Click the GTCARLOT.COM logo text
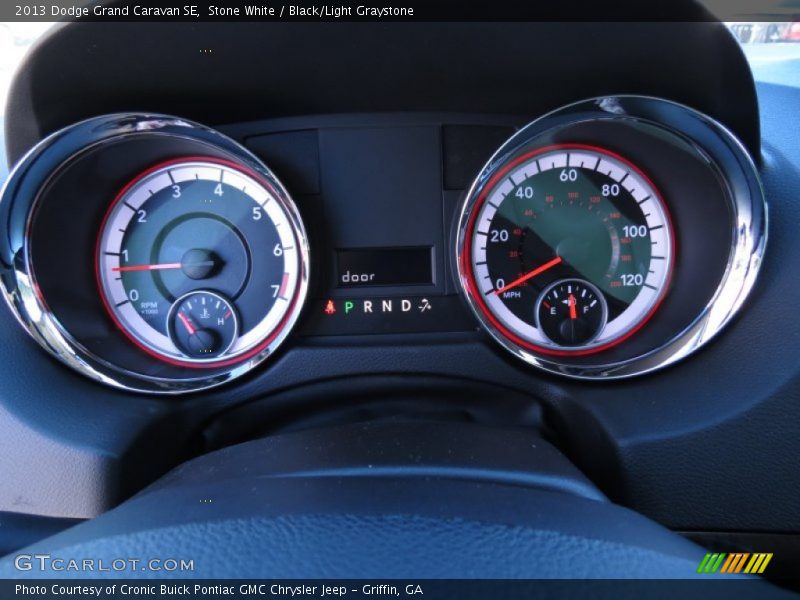800x600 pixels. [x=104, y=564]
